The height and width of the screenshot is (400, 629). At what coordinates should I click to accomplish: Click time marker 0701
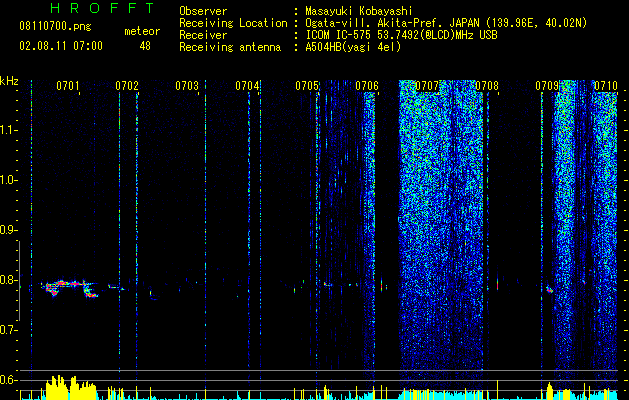click(x=67, y=85)
